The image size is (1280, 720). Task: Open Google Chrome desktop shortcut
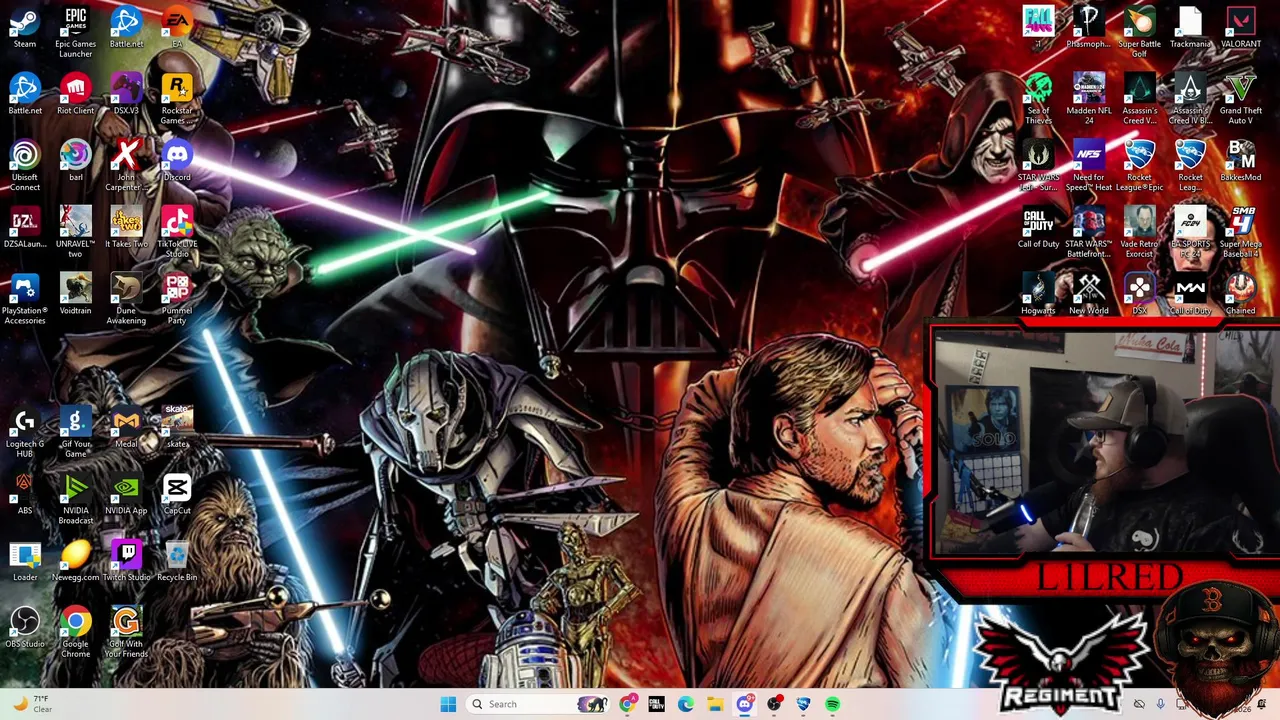point(75,633)
